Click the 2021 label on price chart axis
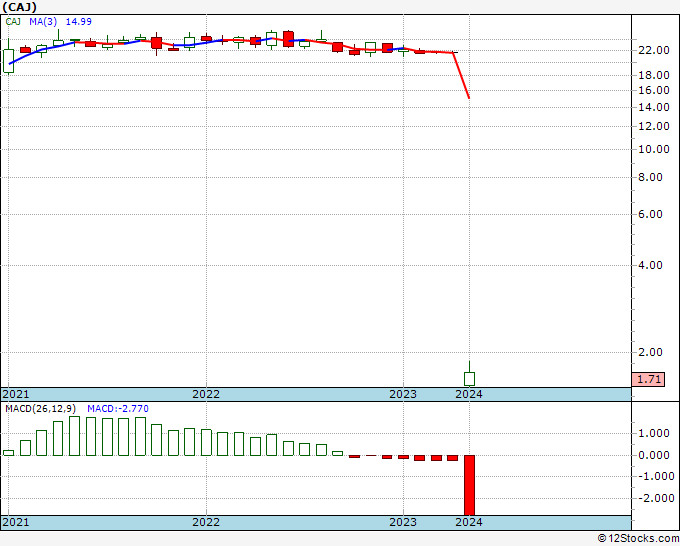This screenshot has width=680, height=546. [x=16, y=394]
